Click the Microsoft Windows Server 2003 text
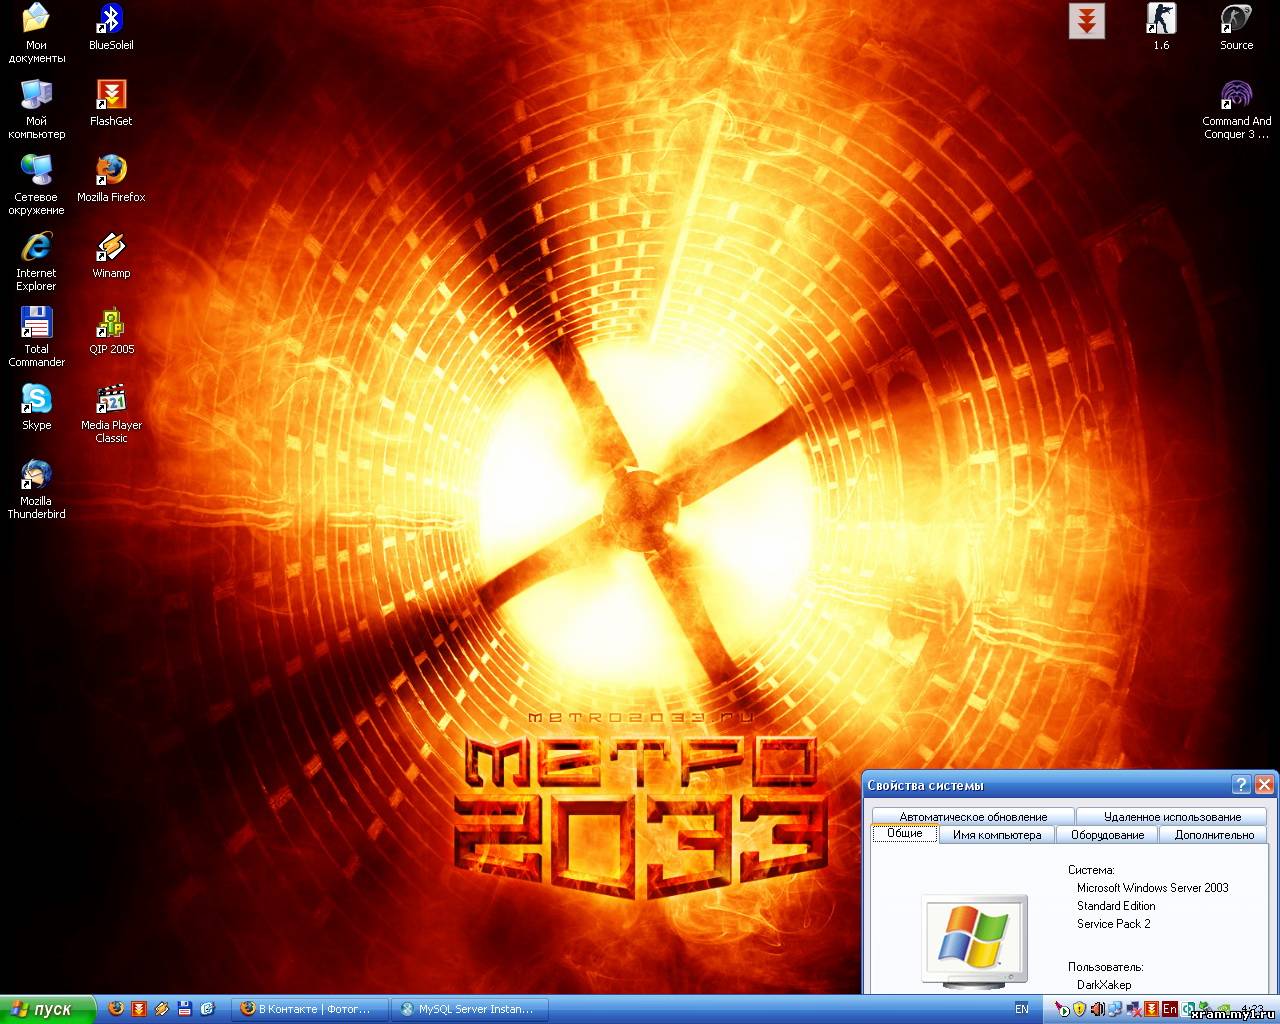The image size is (1280, 1024). pyautogui.click(x=1152, y=888)
